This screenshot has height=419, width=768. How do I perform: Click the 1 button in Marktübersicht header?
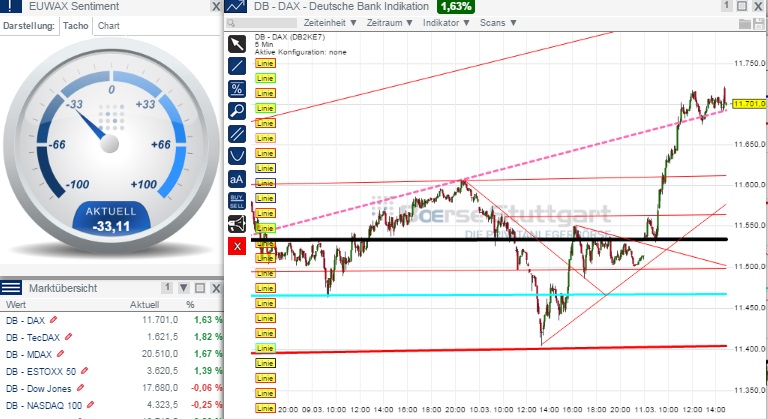[167, 287]
